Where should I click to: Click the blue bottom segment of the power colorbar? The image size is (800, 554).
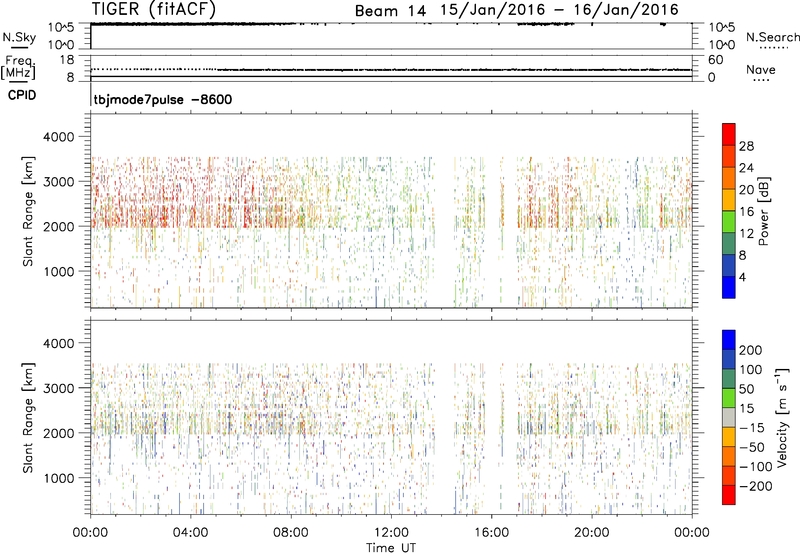click(729, 287)
